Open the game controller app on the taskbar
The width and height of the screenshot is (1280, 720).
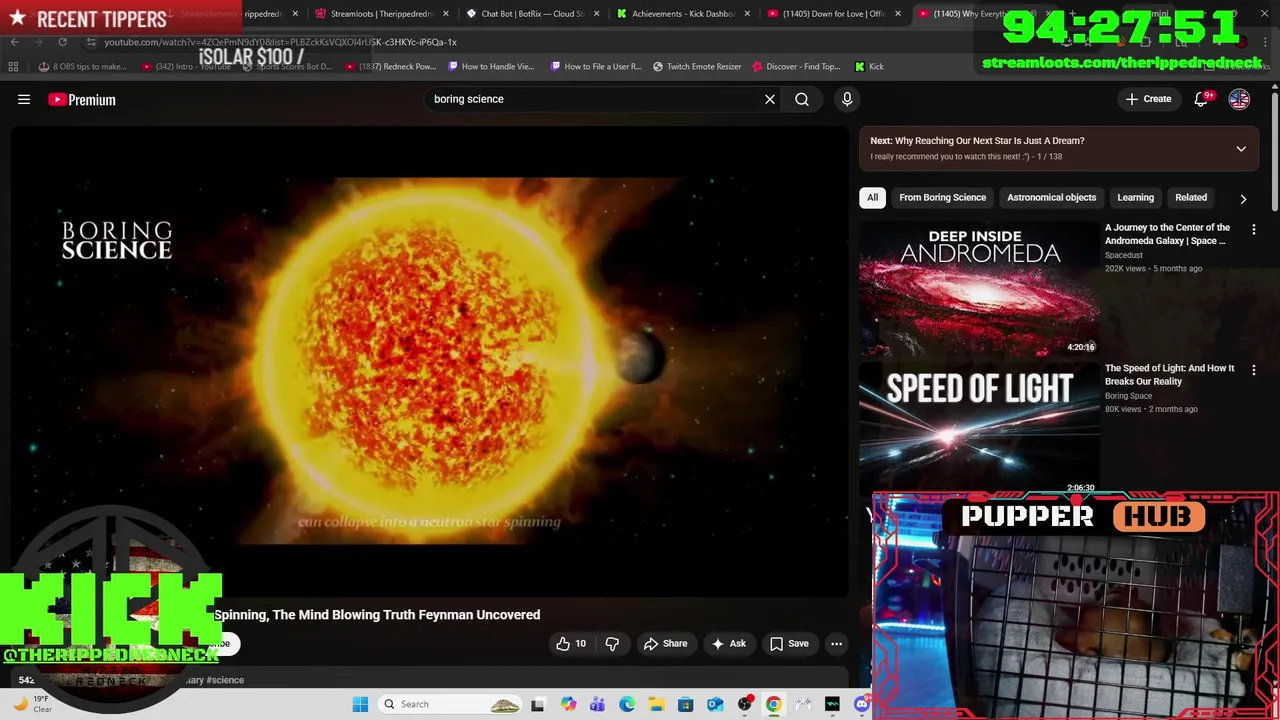pyautogui.click(x=803, y=704)
